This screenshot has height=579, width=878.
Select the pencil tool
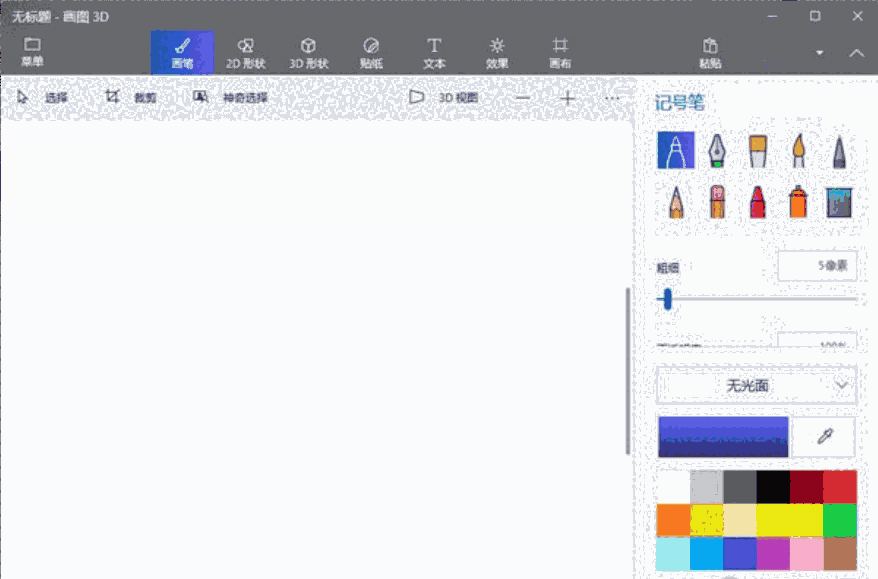675,201
